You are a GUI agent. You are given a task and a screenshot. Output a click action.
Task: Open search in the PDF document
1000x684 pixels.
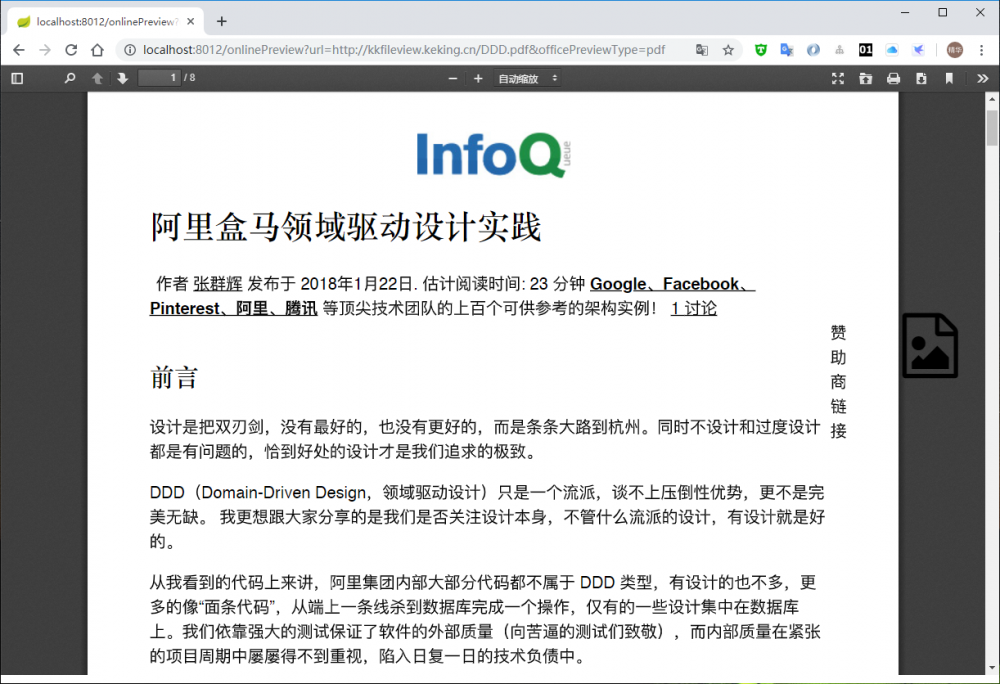tap(70, 78)
